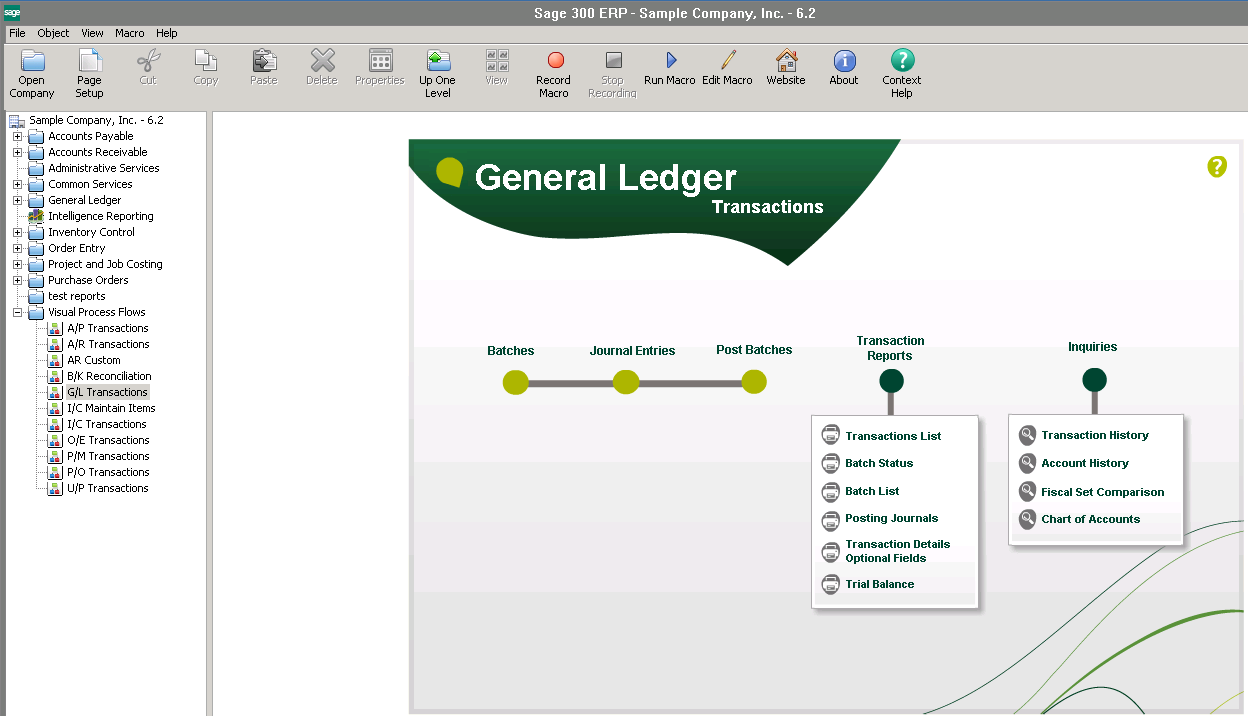Select AR Custom process flow

[x=94, y=360]
